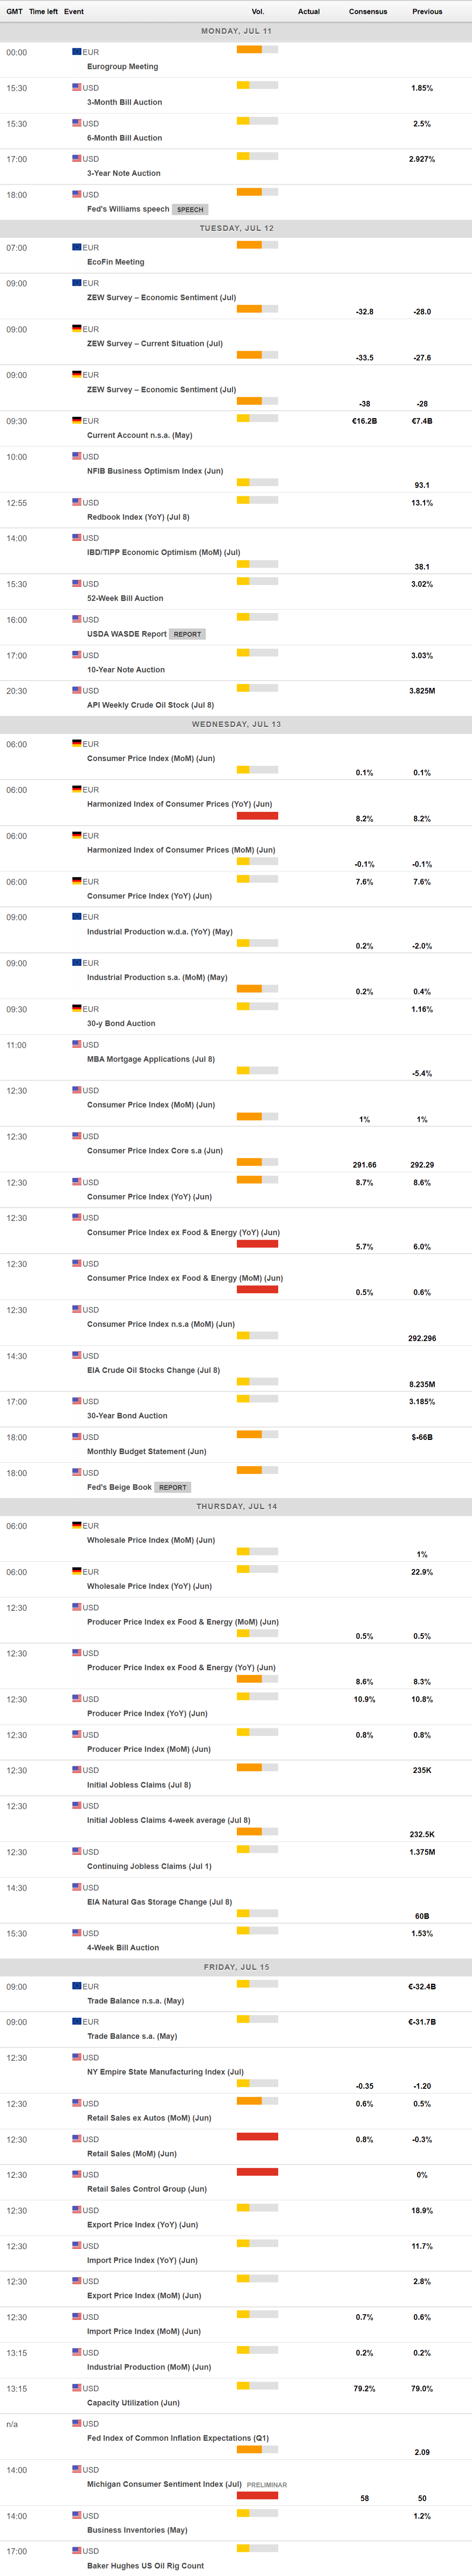Click the EU flag beside Trade Balance s.a.
This screenshot has width=472, height=2576.
(x=77, y=2021)
